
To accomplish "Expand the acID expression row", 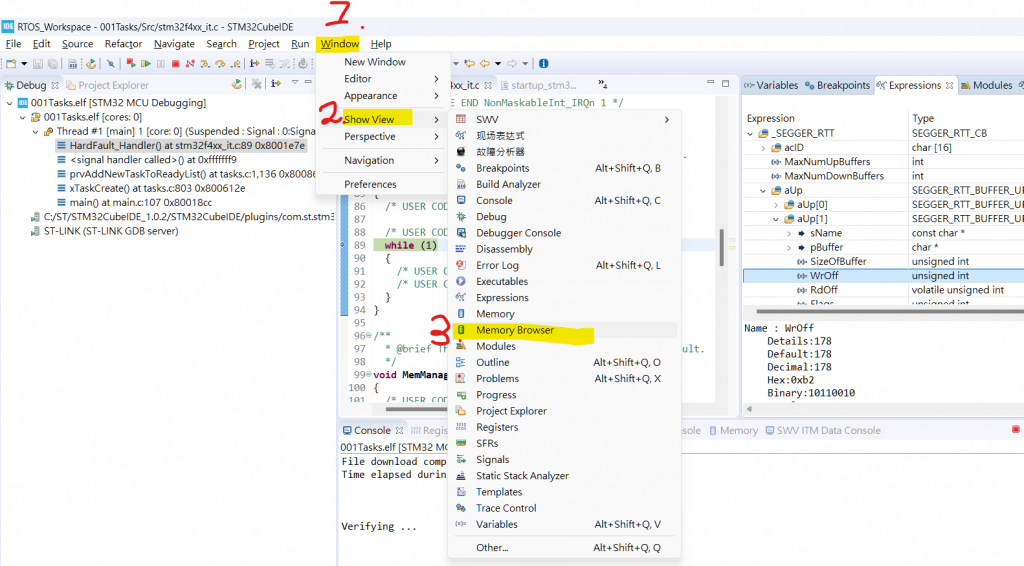I will [763, 148].
